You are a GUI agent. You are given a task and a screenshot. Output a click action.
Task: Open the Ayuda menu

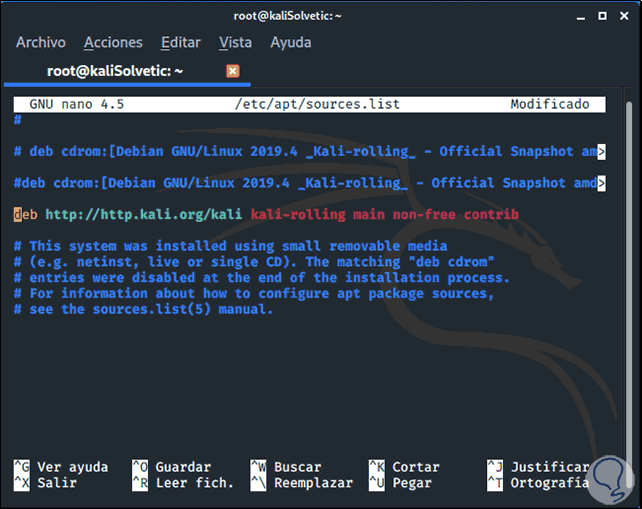point(291,42)
